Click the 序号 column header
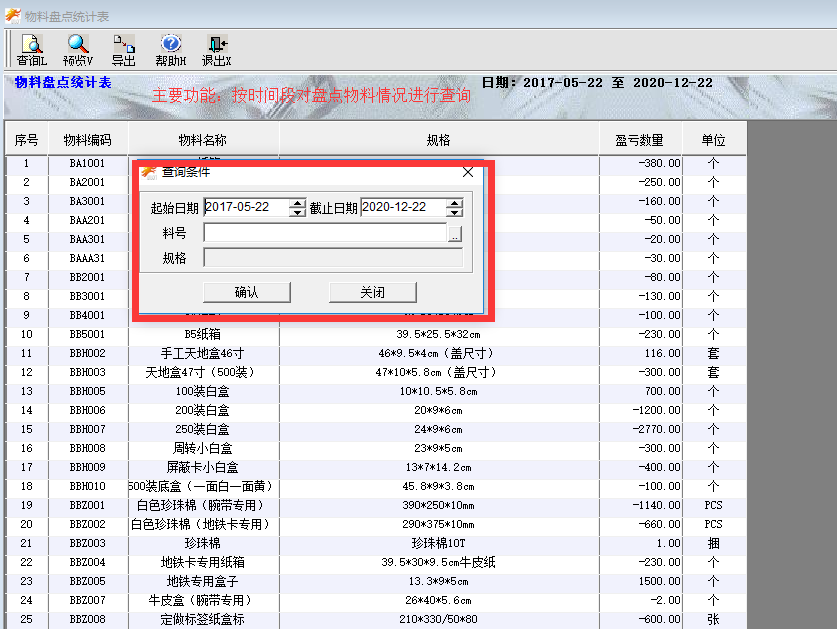This screenshot has height=629, width=837. click(x=27, y=140)
